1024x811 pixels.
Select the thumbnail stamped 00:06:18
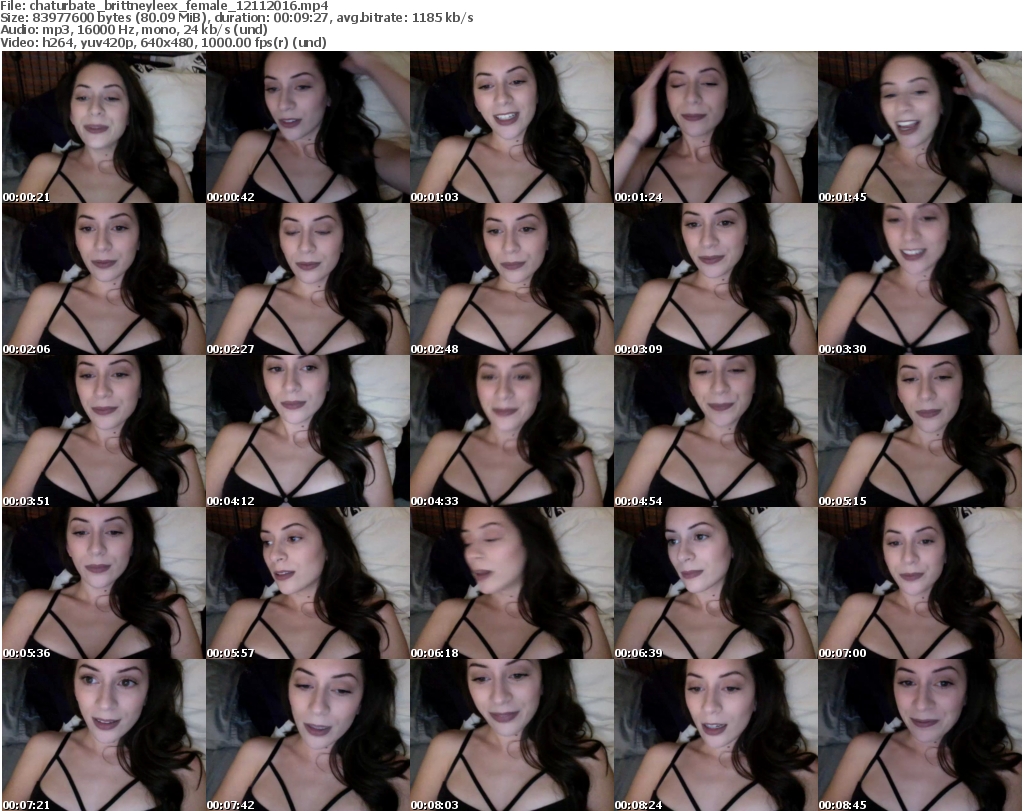512,584
